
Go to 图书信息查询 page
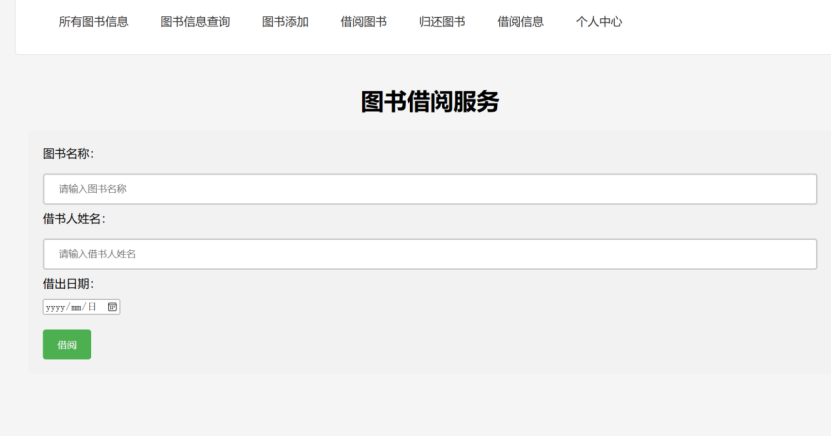coord(195,22)
